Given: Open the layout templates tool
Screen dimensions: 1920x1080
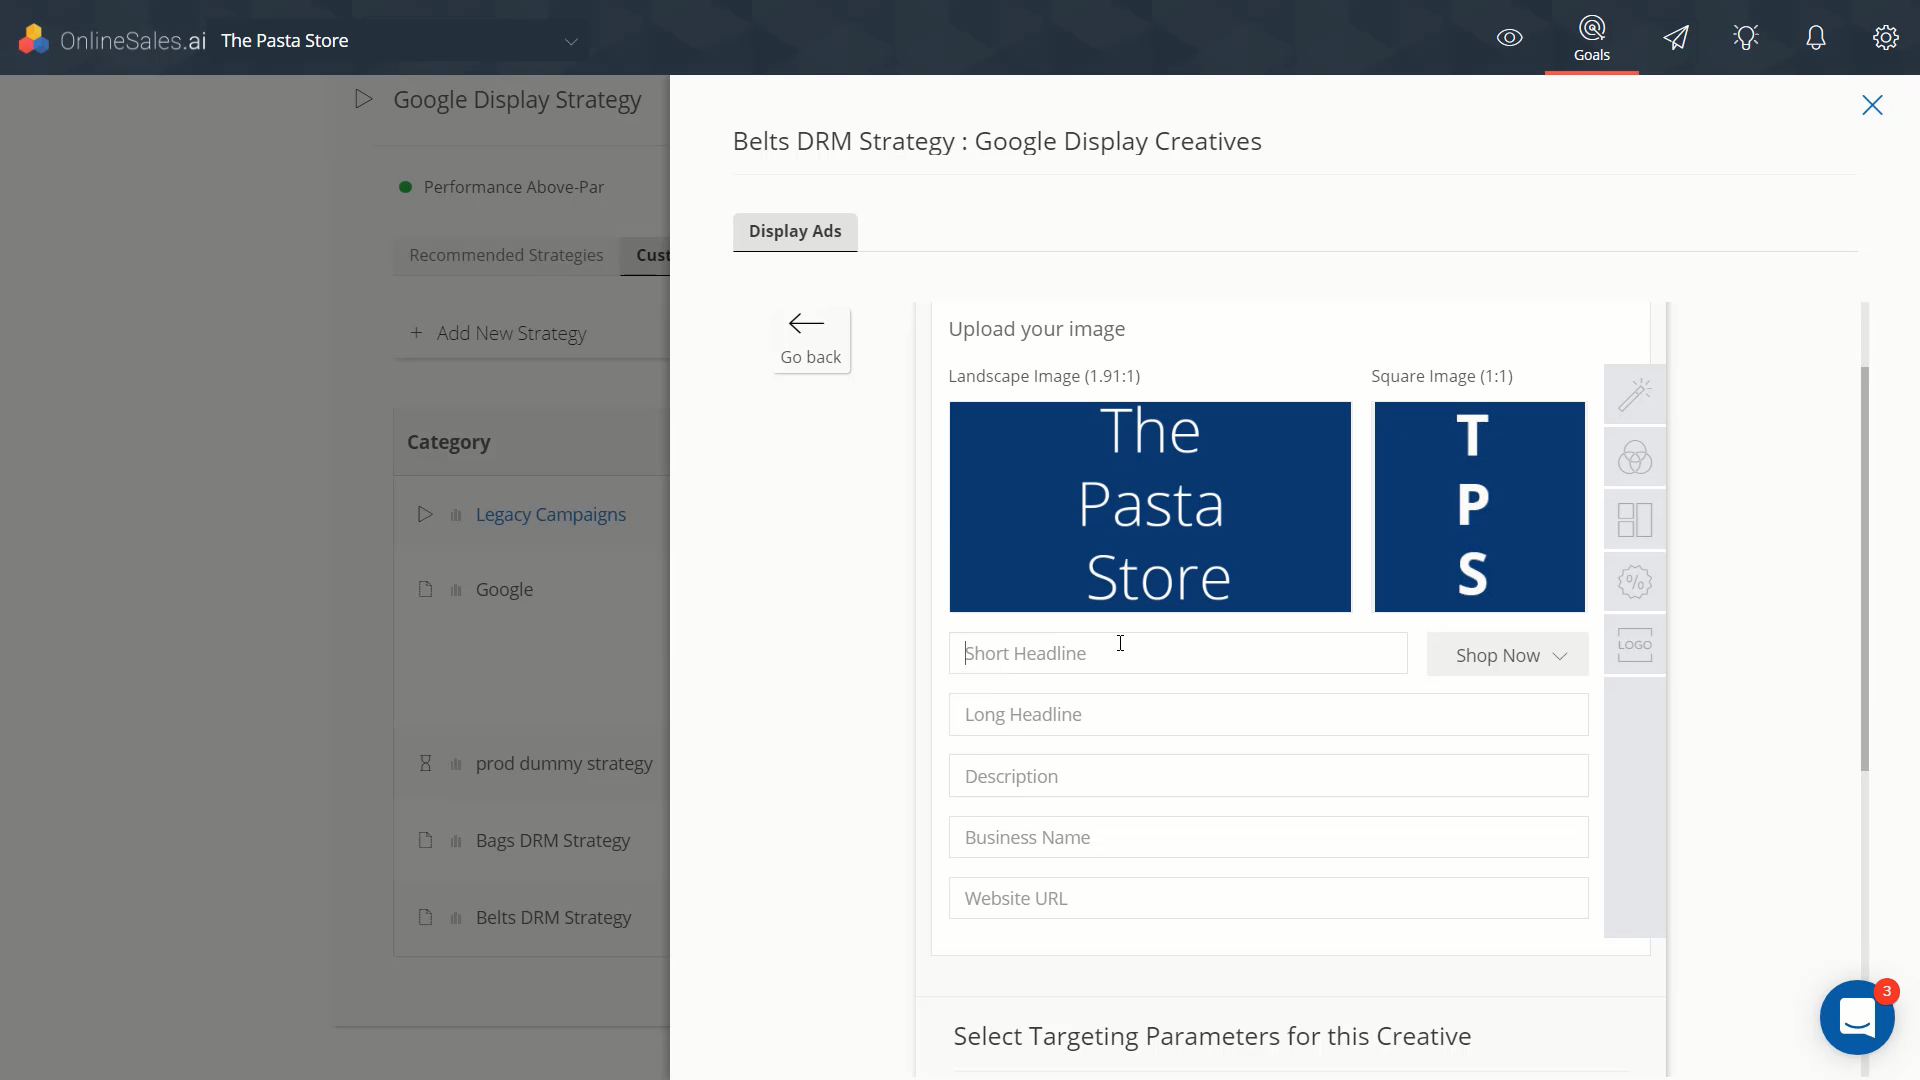Looking at the screenshot, I should click(x=1634, y=520).
